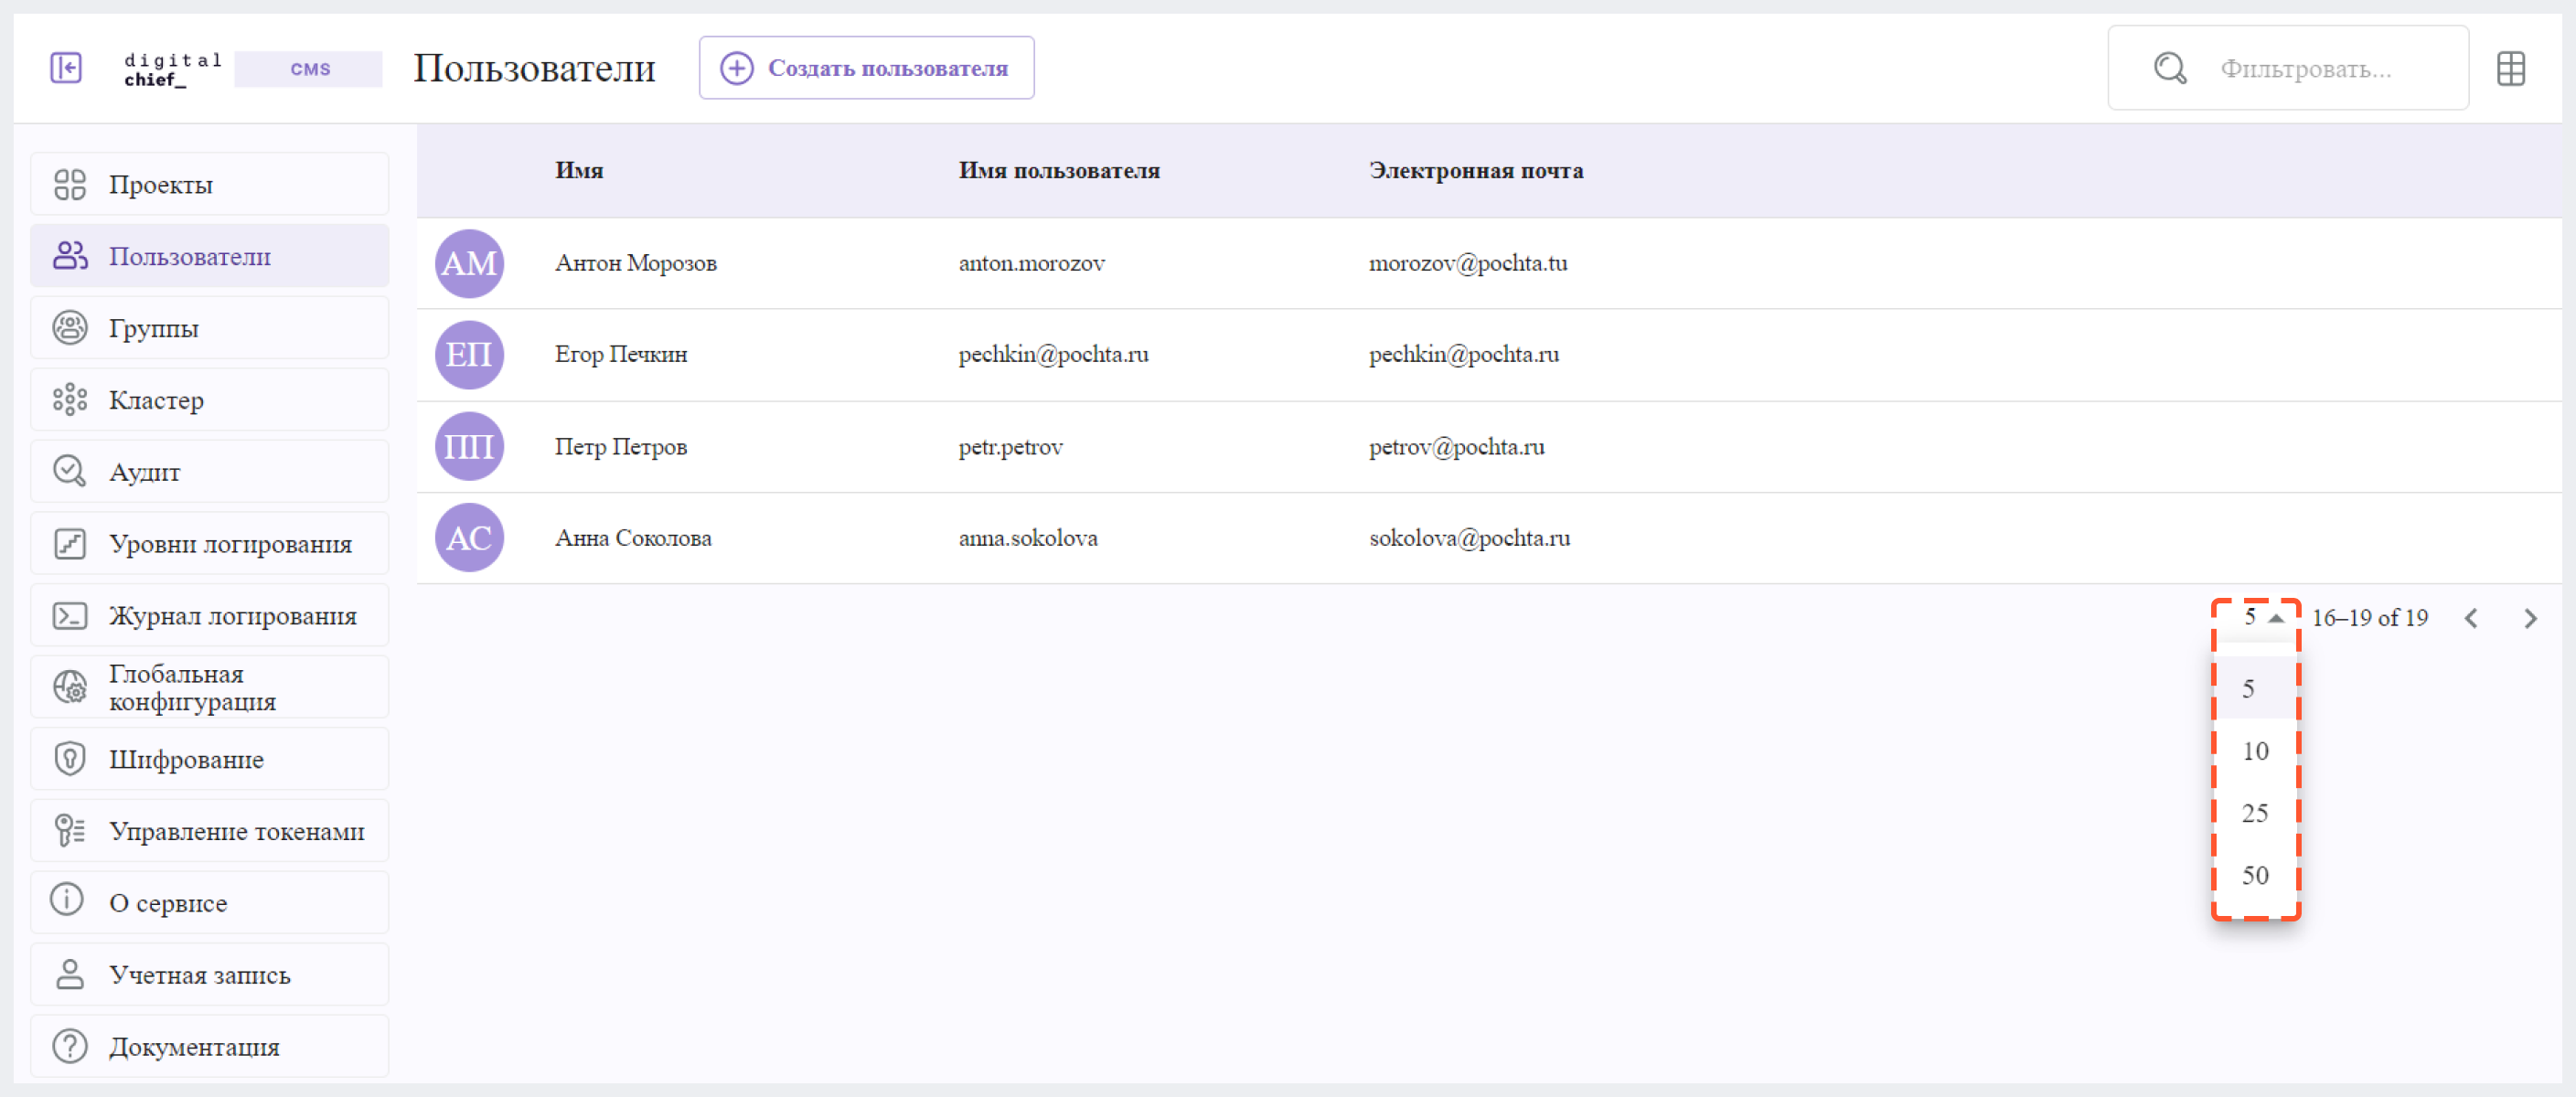Image resolution: width=2576 pixels, height=1097 pixels.
Task: Click Создать пользователя button
Action: pos(866,68)
